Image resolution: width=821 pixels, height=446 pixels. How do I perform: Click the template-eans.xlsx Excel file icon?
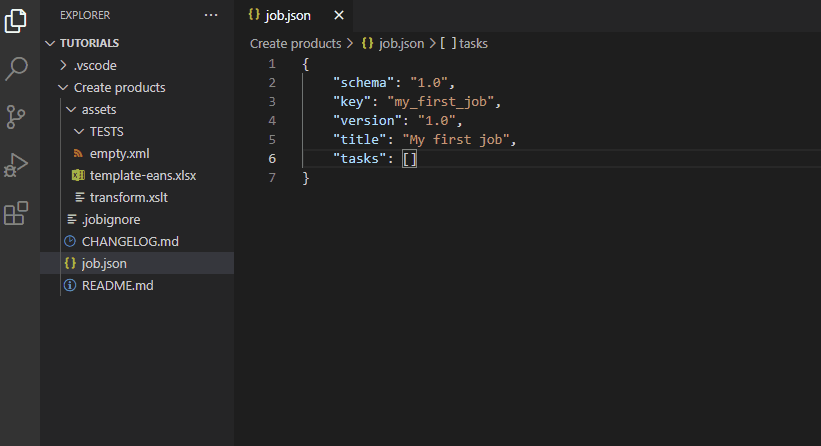pos(80,175)
